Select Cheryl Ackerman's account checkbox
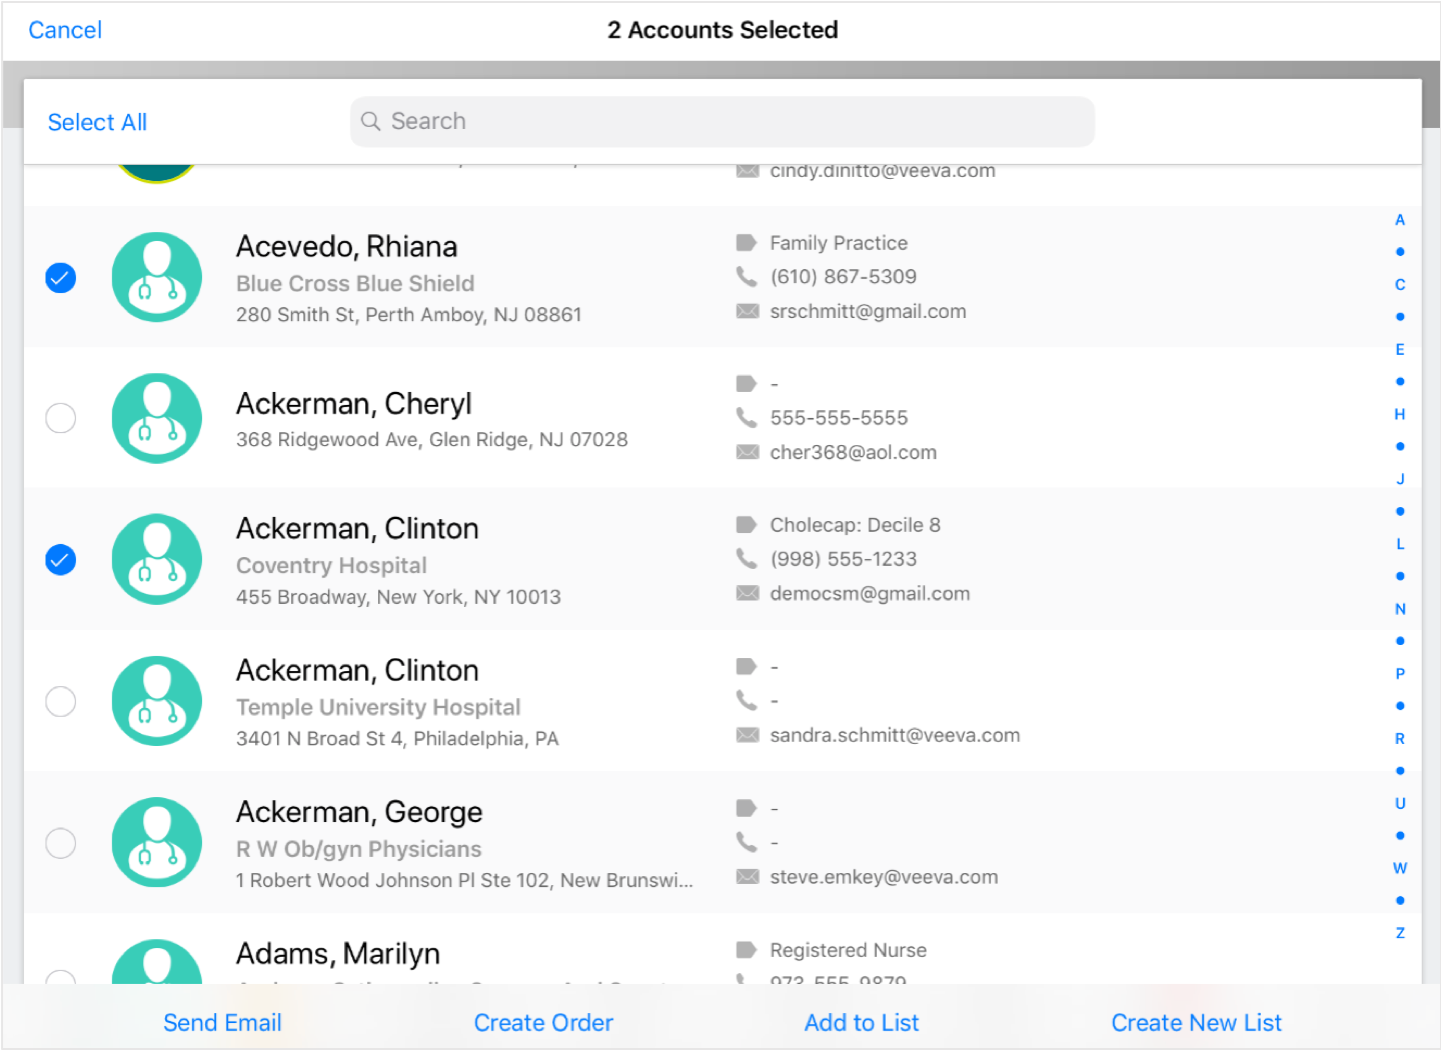 tap(61, 418)
